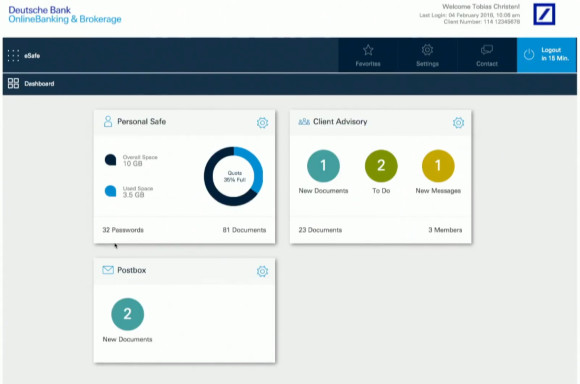Open Personal Safe card settings gear
Screen dimensions: 580x384
pyautogui.click(x=262, y=122)
